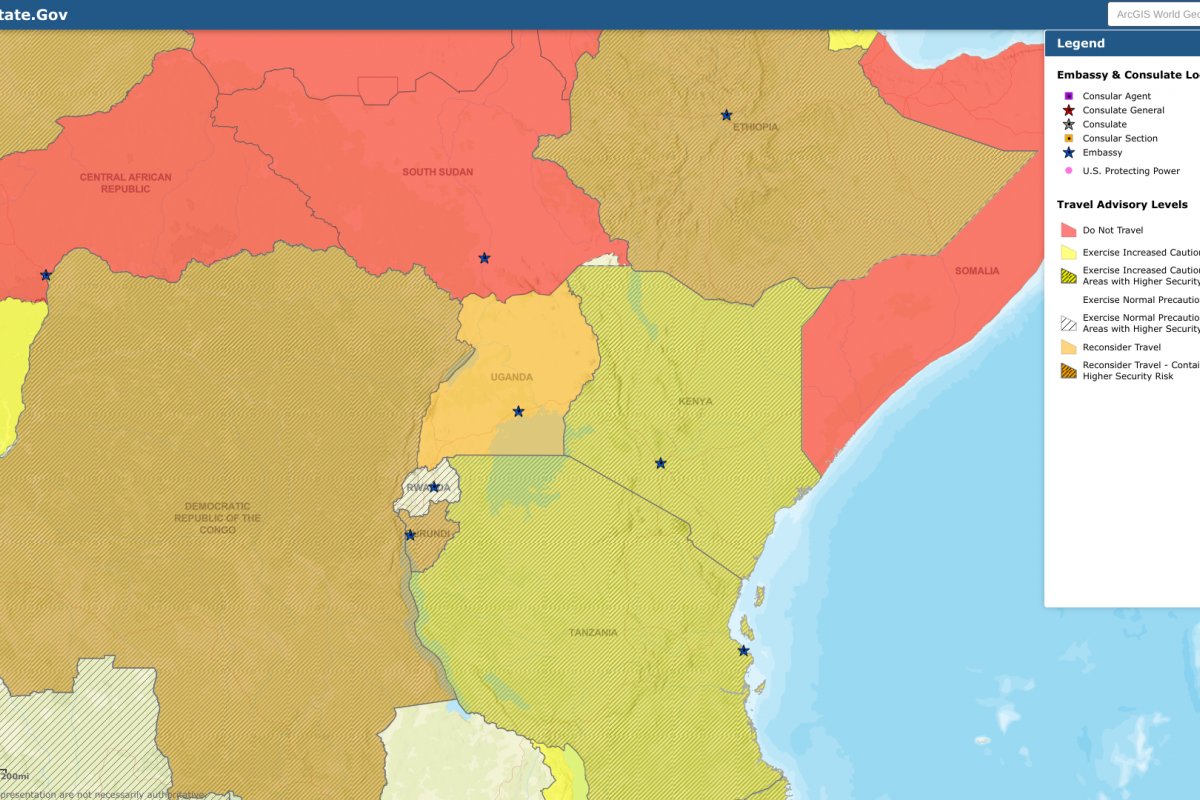
Task: Select the Burundi embassy star marker
Action: coord(410,535)
